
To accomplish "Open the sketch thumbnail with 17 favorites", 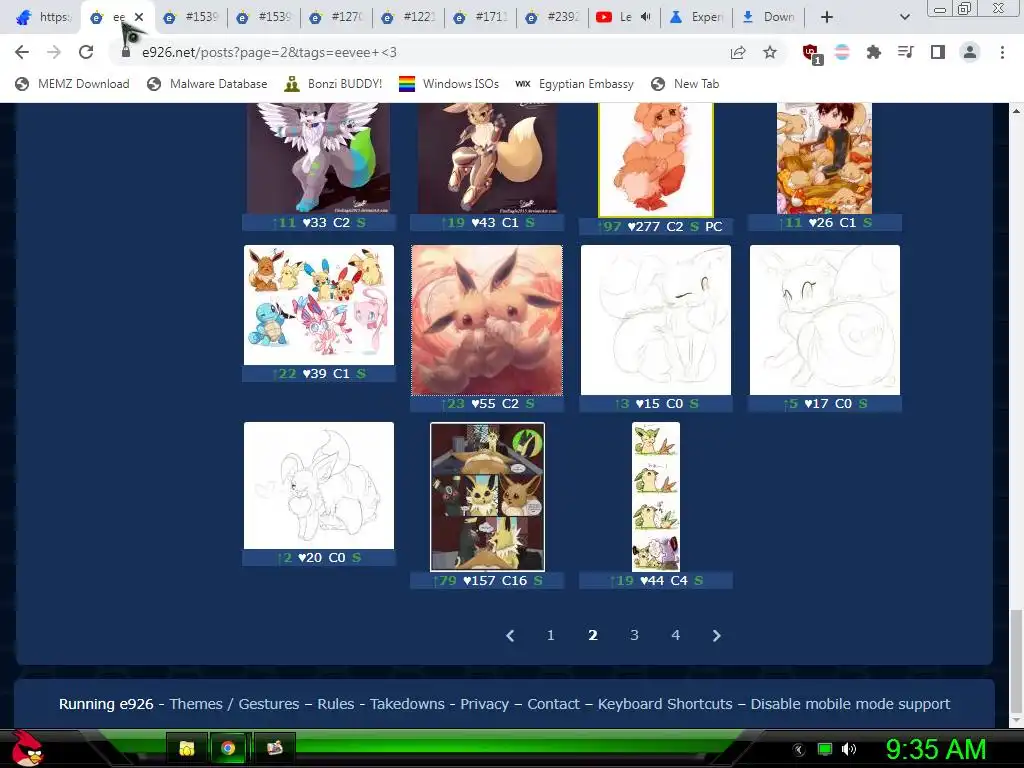I will tap(825, 320).
